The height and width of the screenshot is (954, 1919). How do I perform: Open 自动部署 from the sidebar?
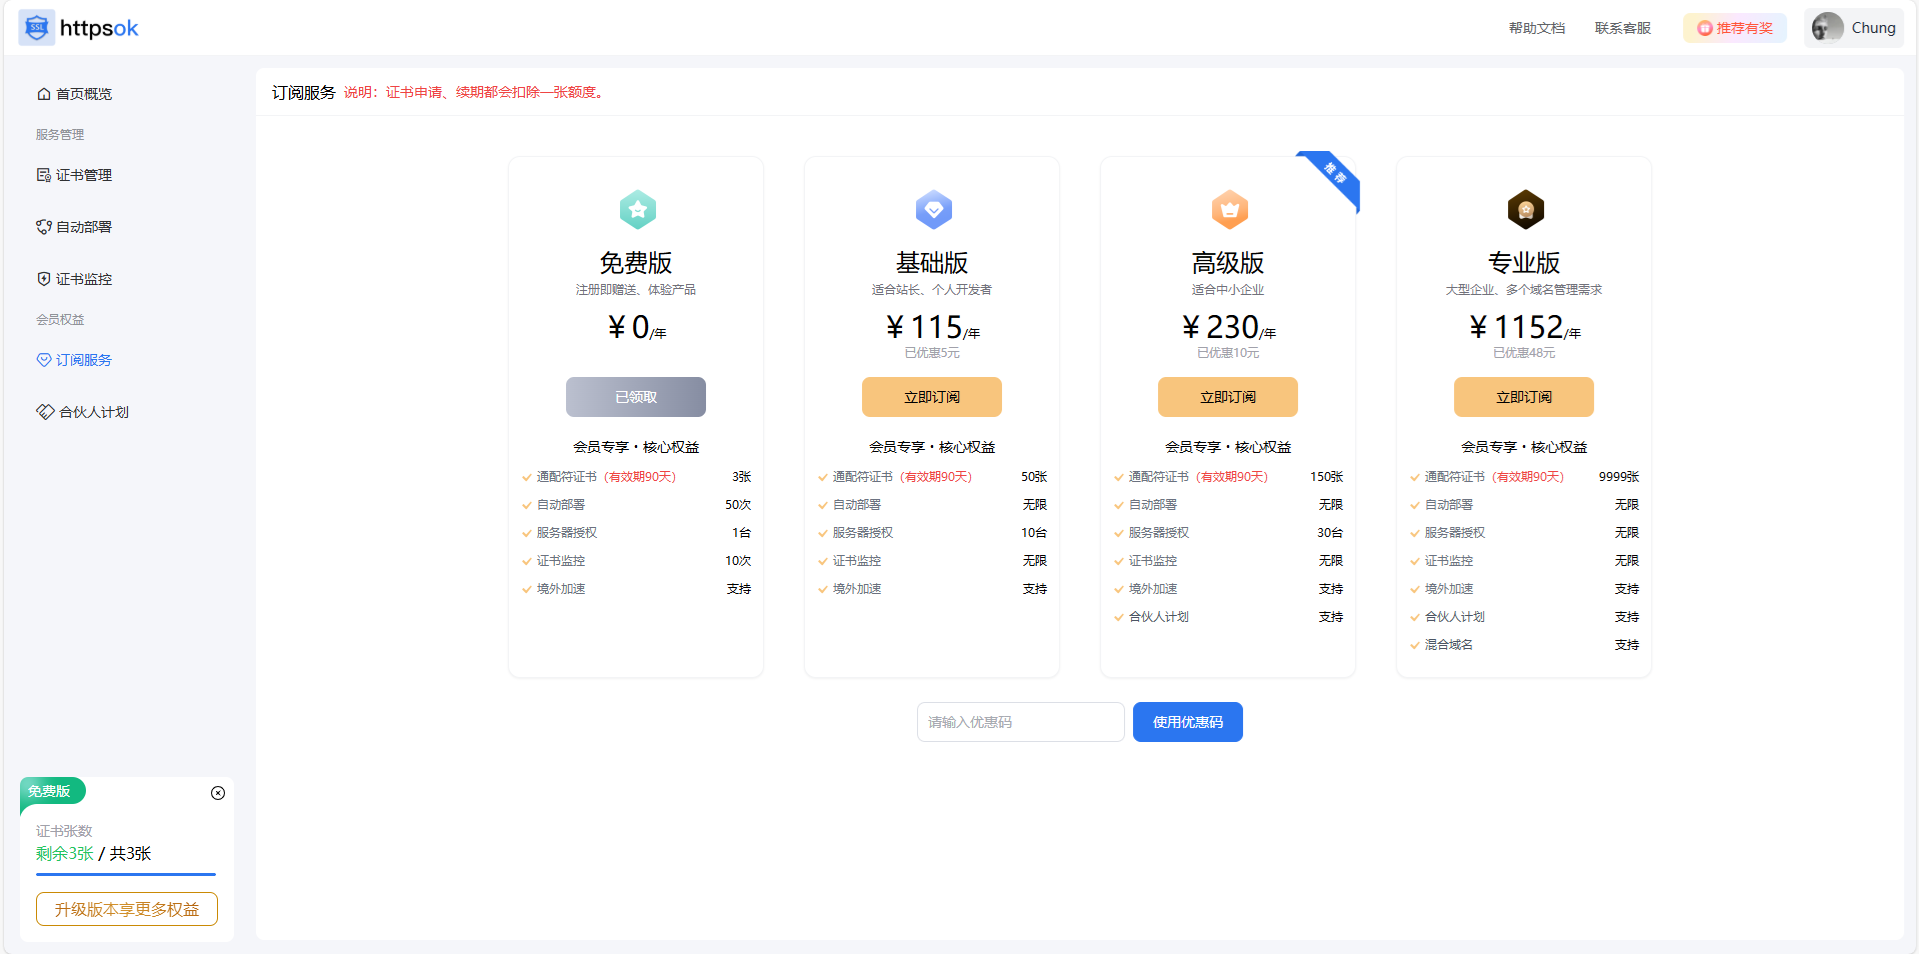click(x=84, y=227)
